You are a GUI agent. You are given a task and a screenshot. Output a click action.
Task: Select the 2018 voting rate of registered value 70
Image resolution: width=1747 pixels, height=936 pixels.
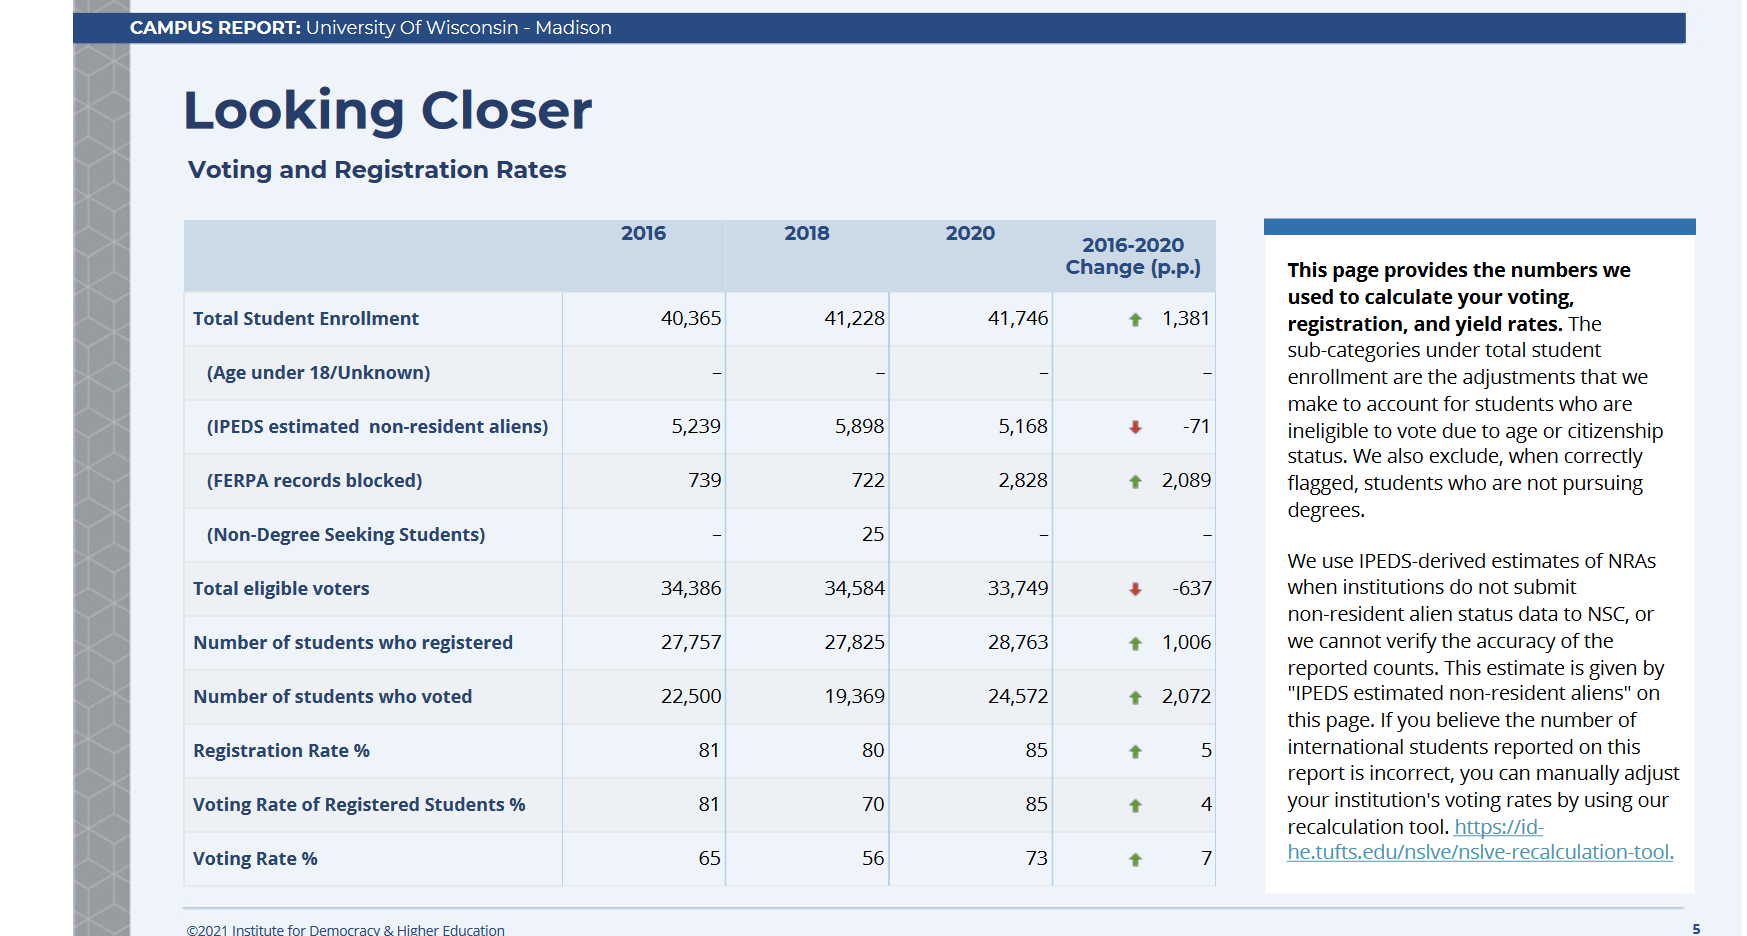tap(873, 804)
